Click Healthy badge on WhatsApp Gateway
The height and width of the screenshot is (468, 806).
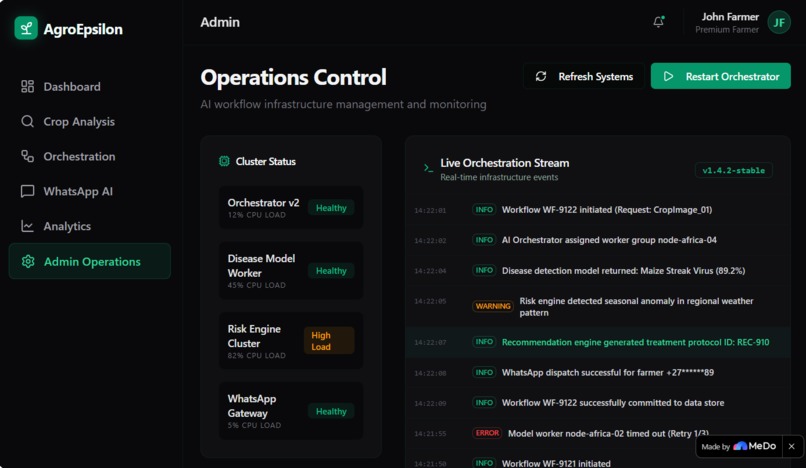331,411
